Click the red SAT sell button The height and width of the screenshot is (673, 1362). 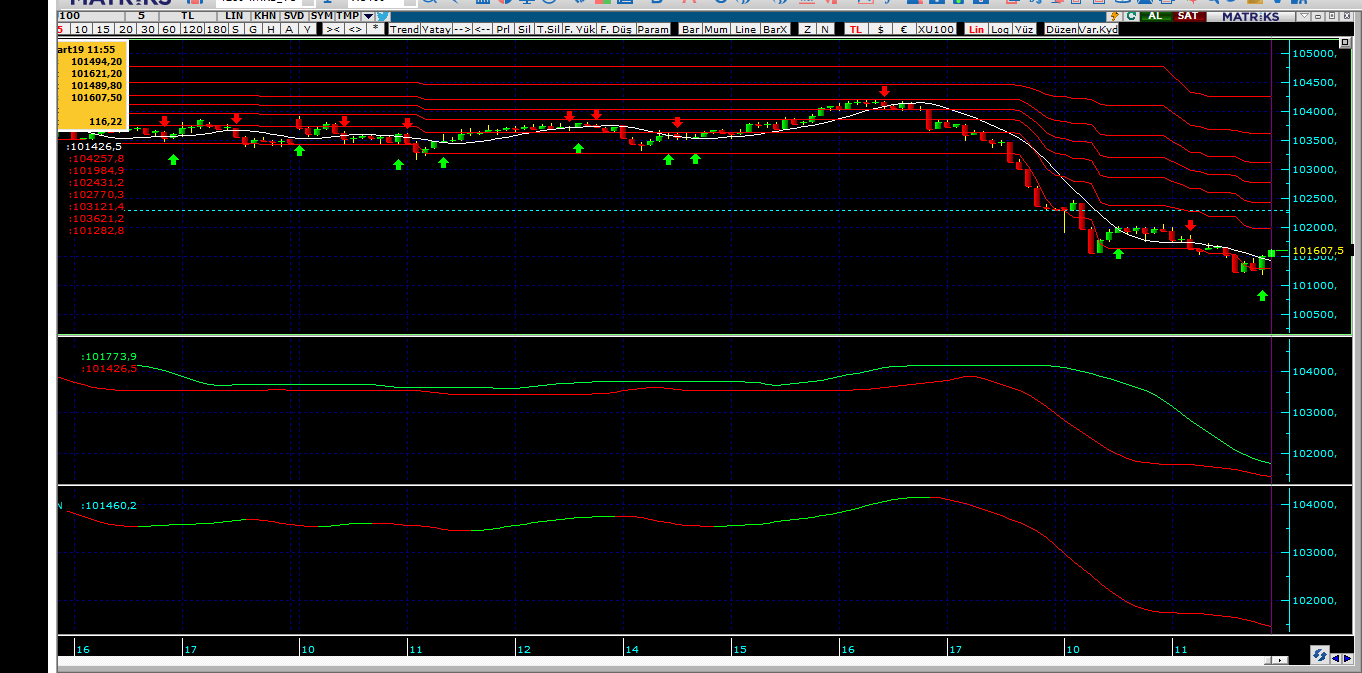click(1189, 16)
